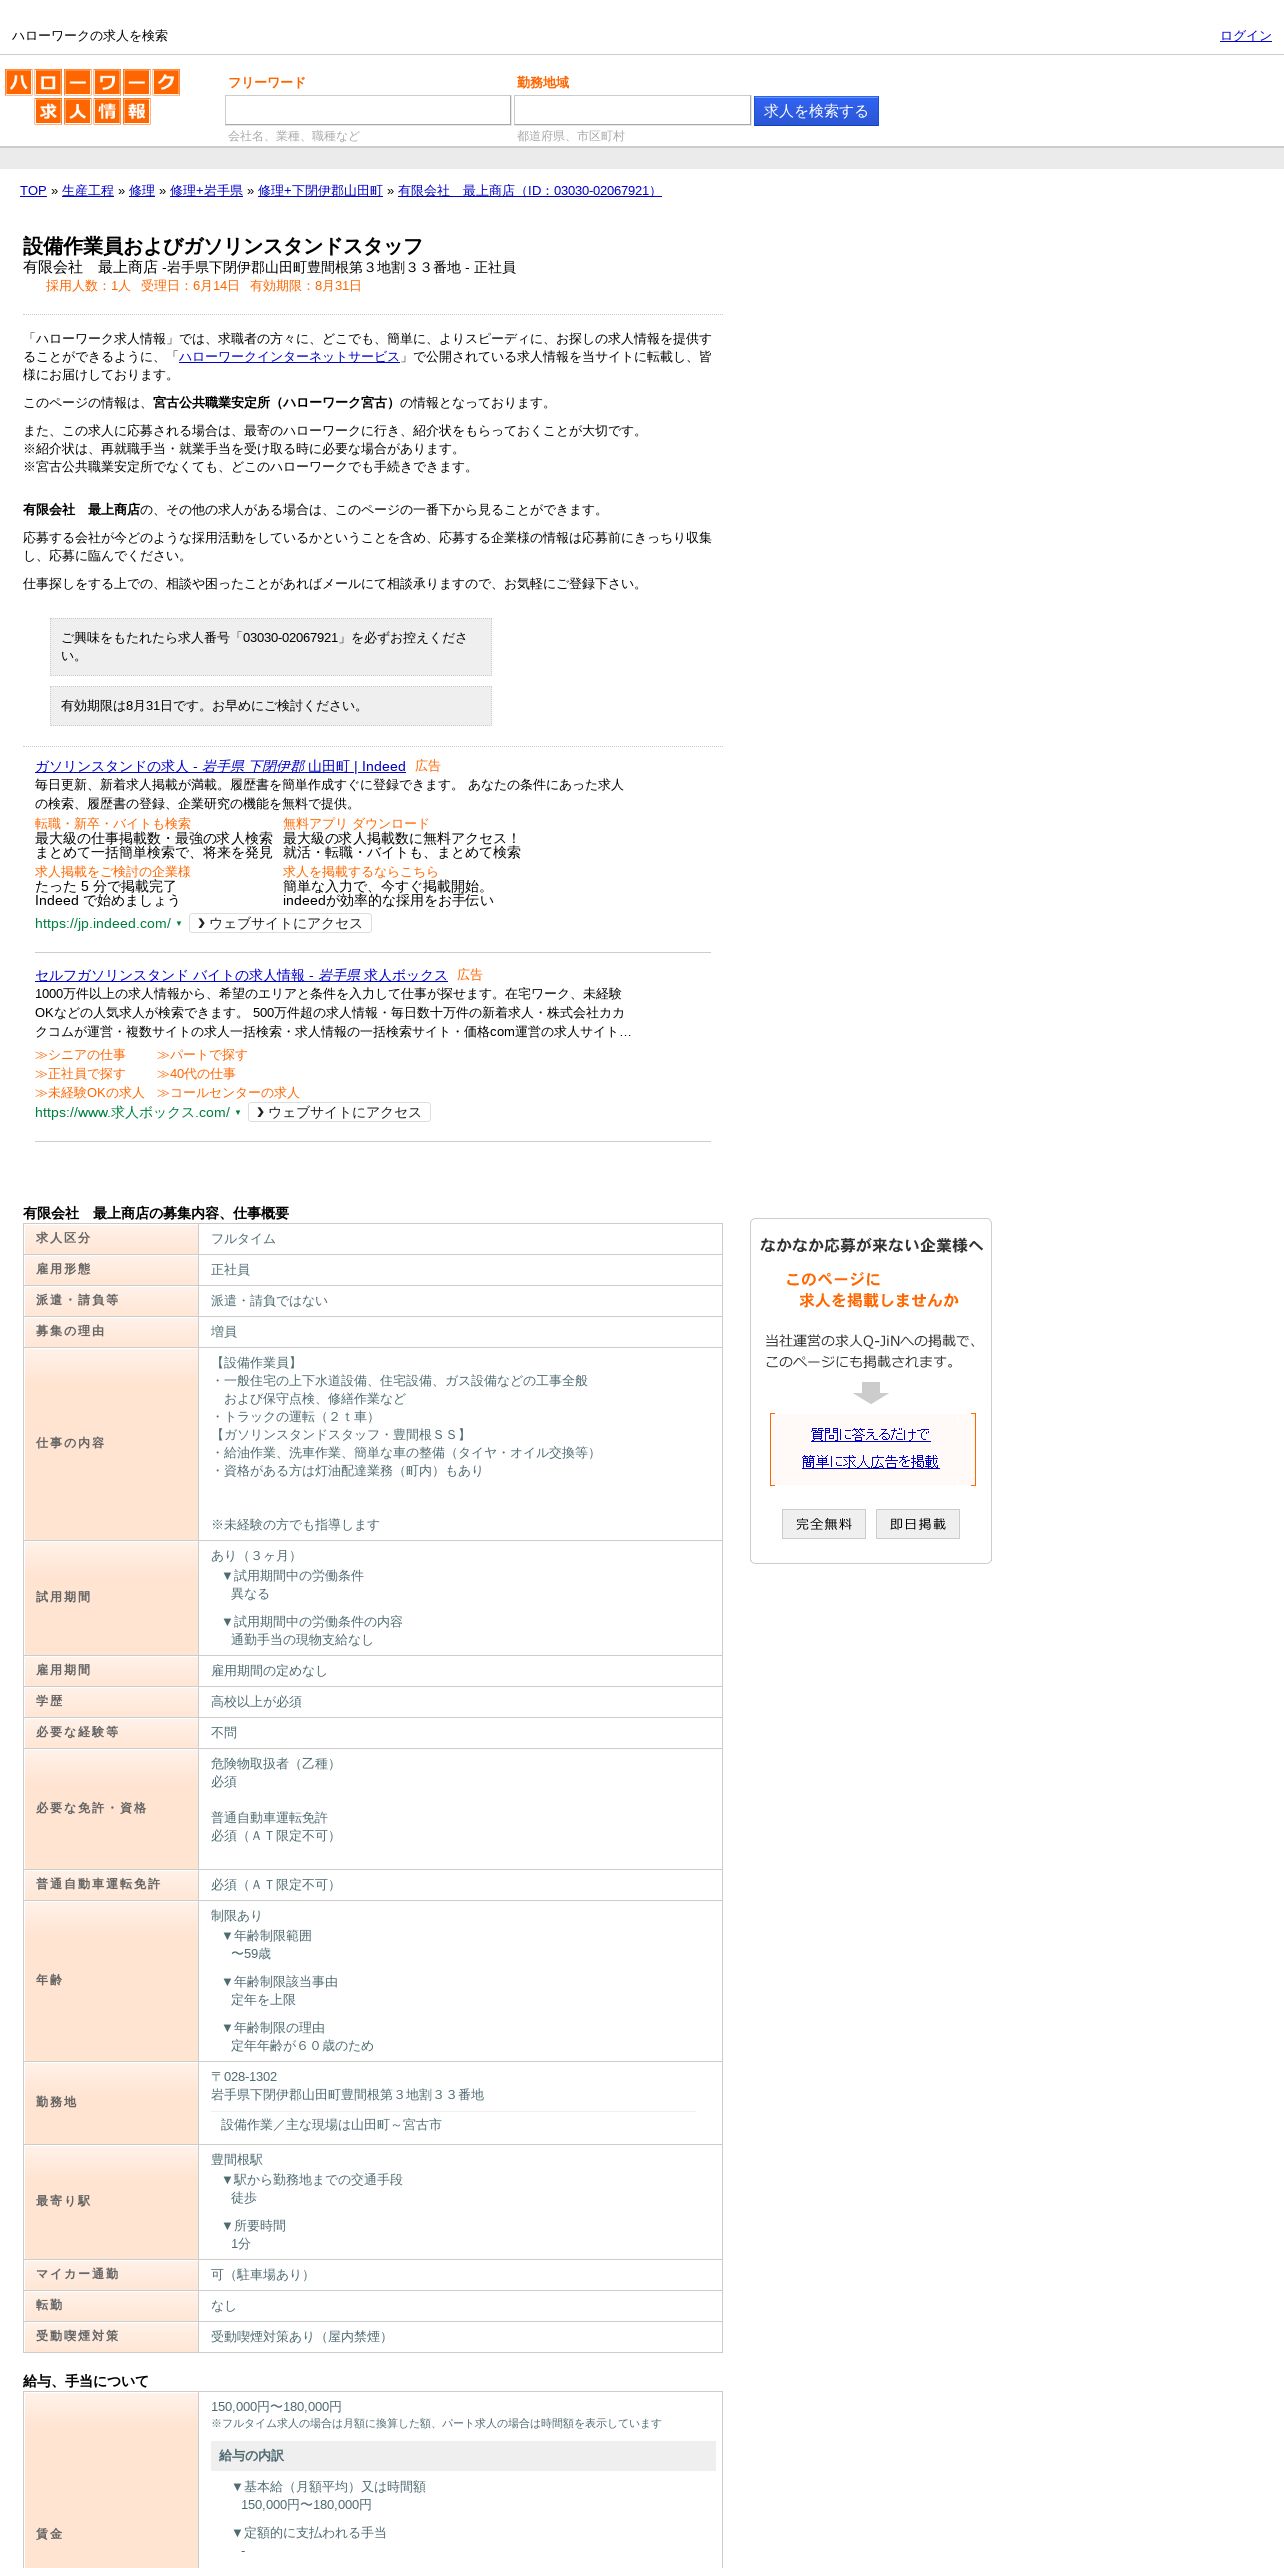
Task: Click the 〒028-1302 postal code
Action: click(244, 2077)
